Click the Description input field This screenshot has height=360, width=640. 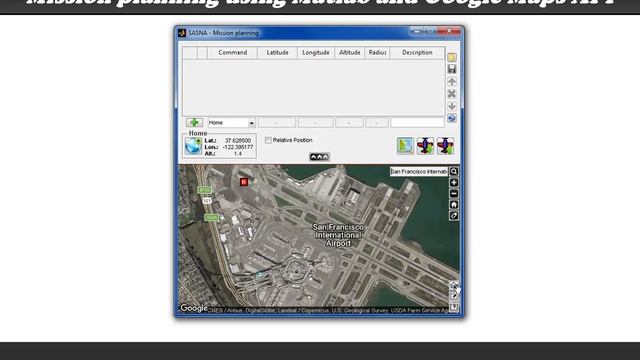point(418,122)
